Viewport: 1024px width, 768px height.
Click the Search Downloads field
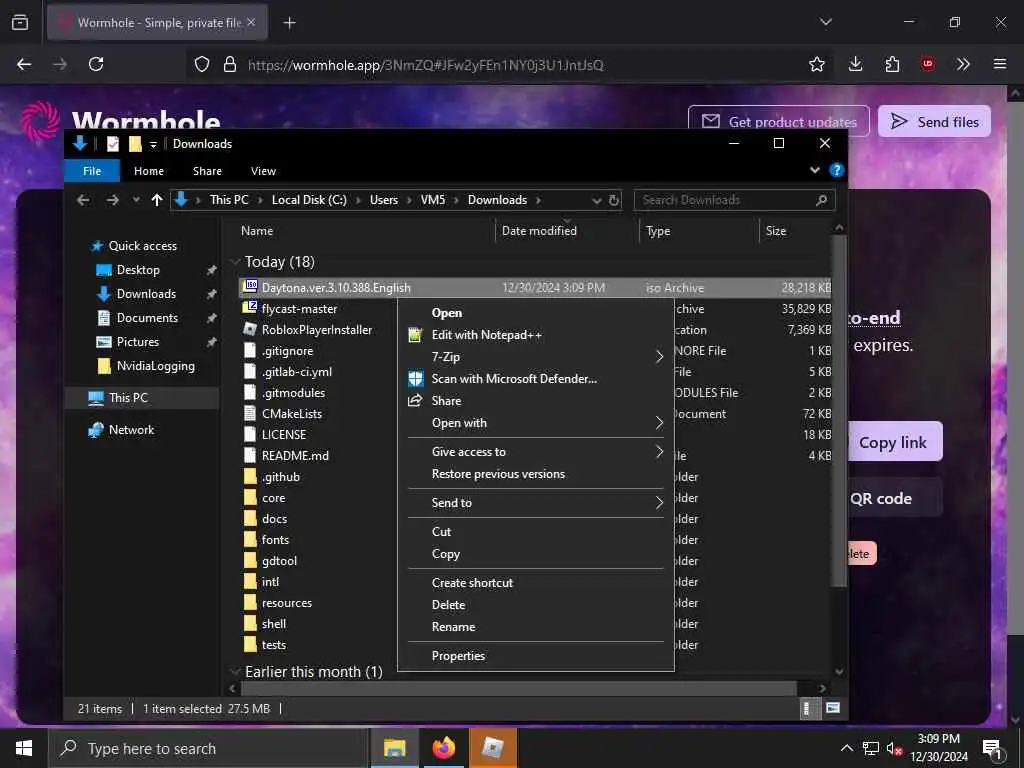pos(734,200)
